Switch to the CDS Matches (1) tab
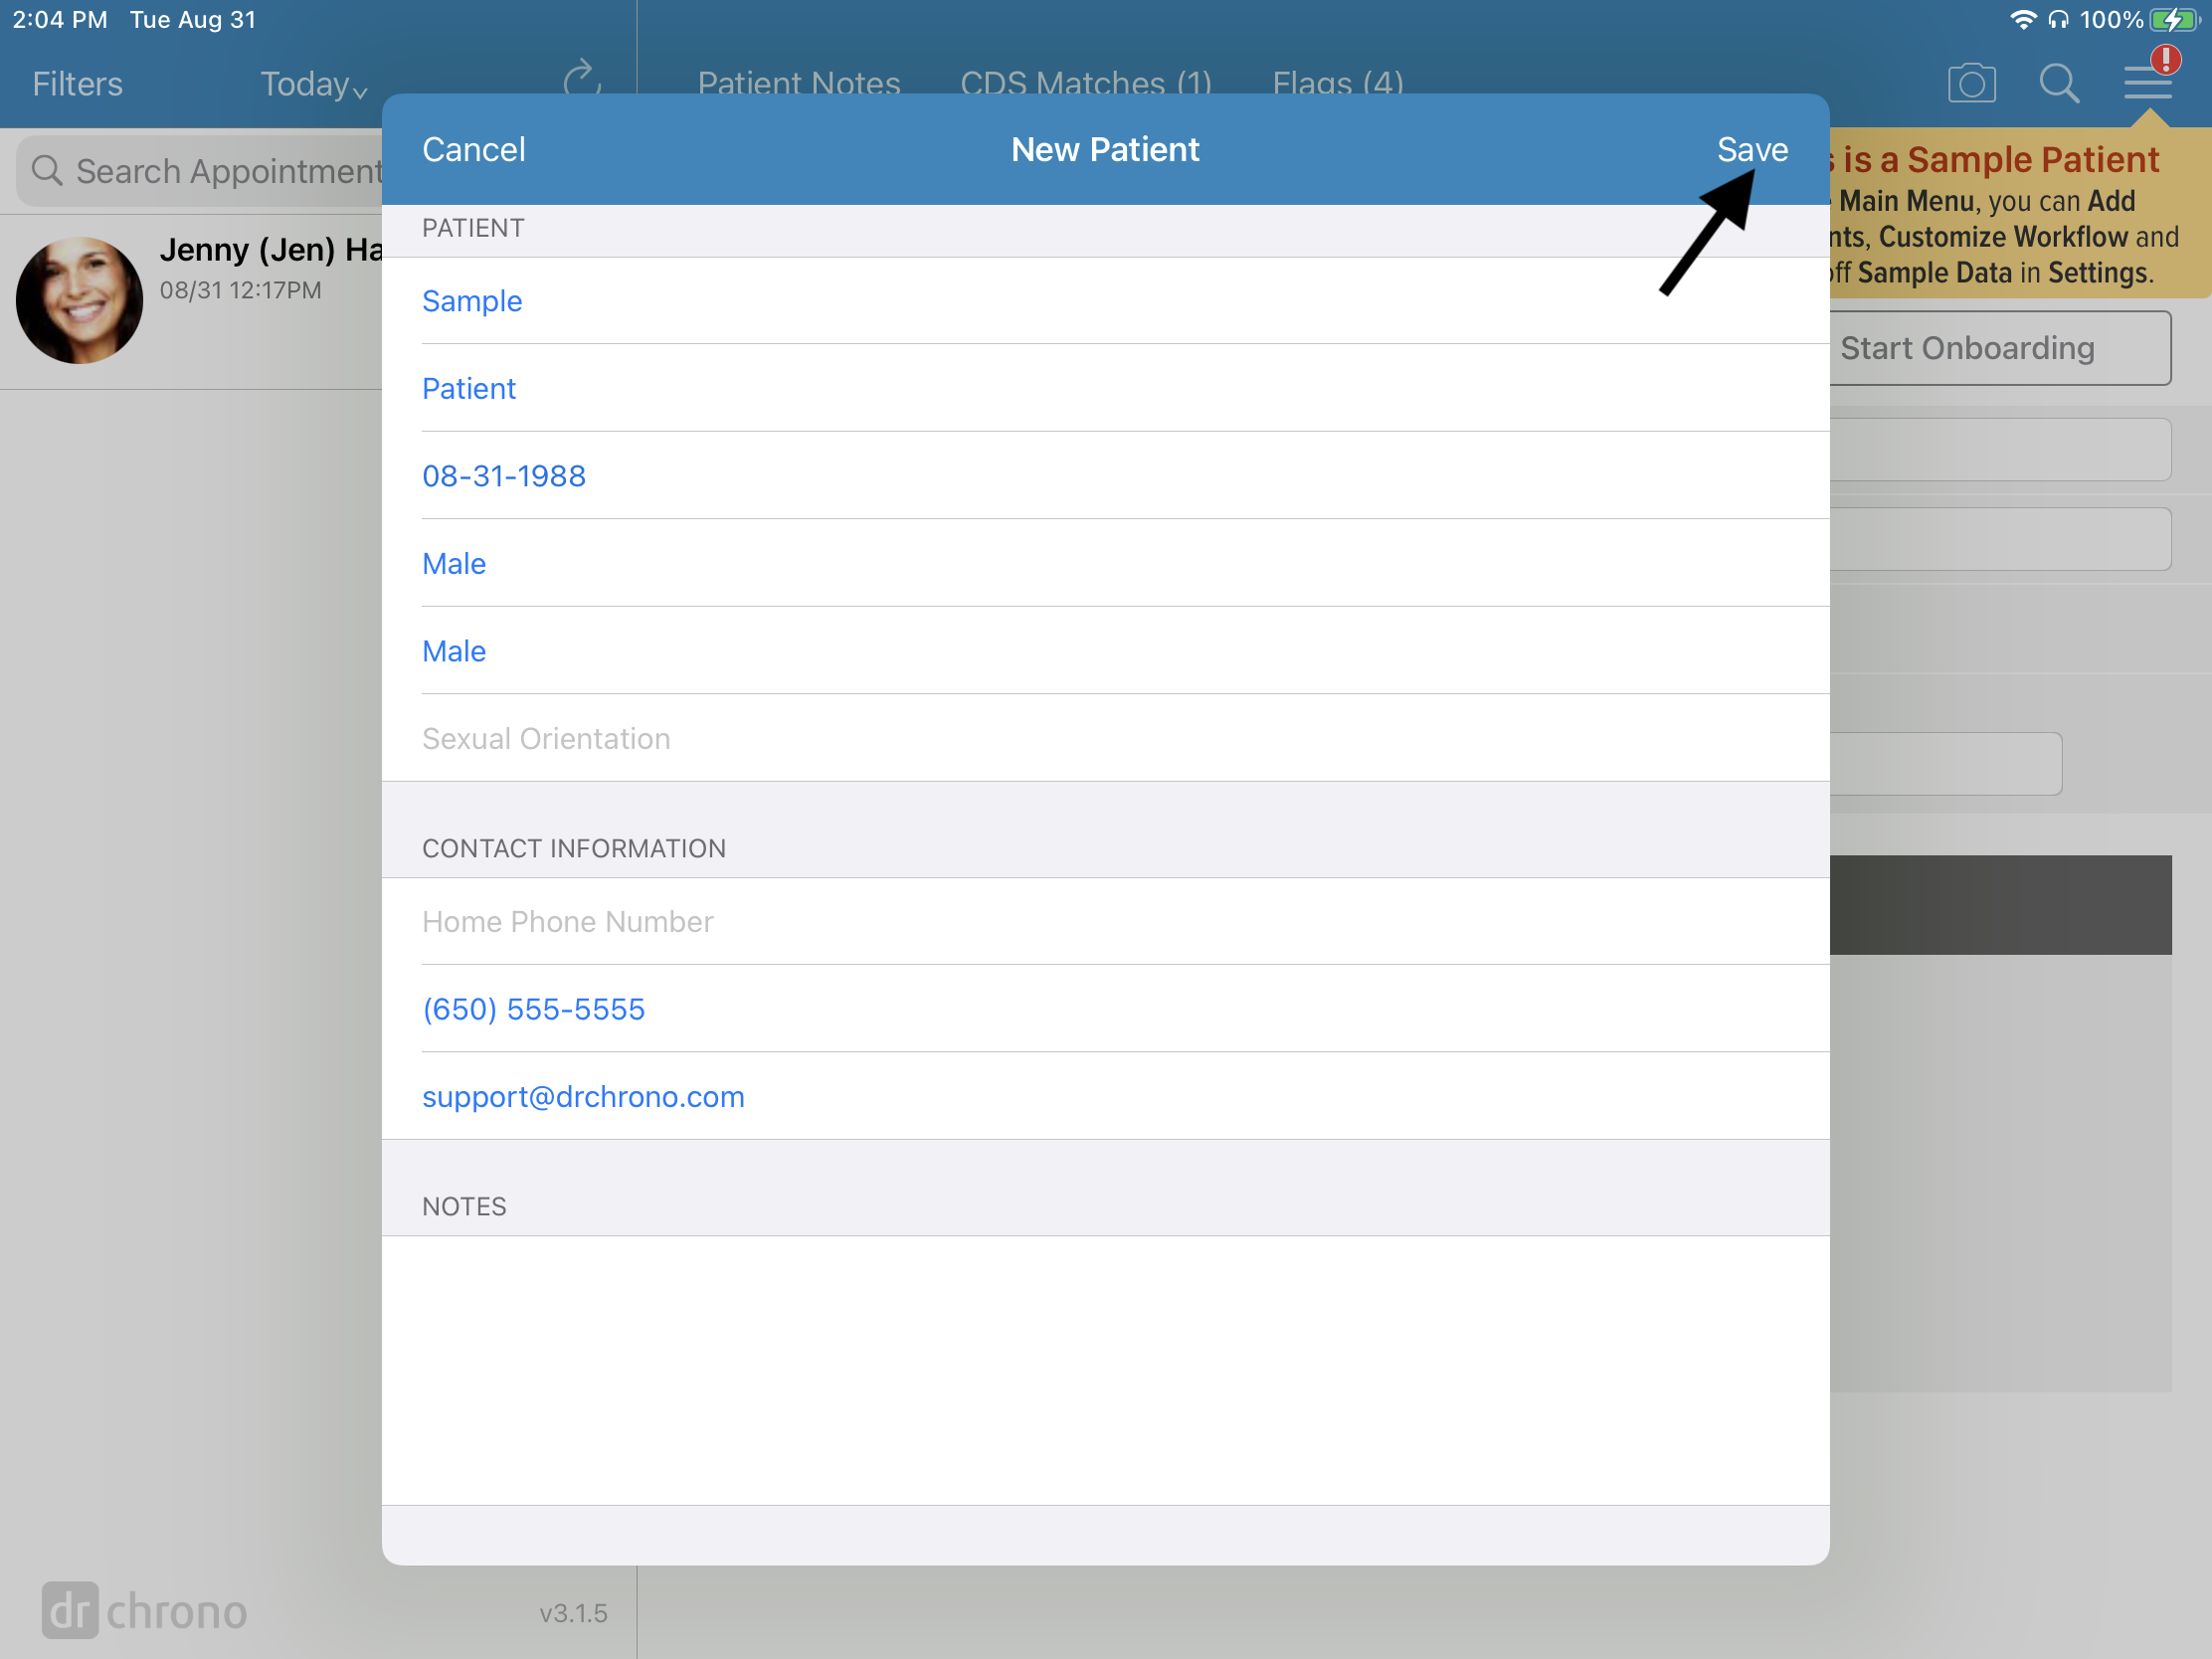 point(1086,82)
